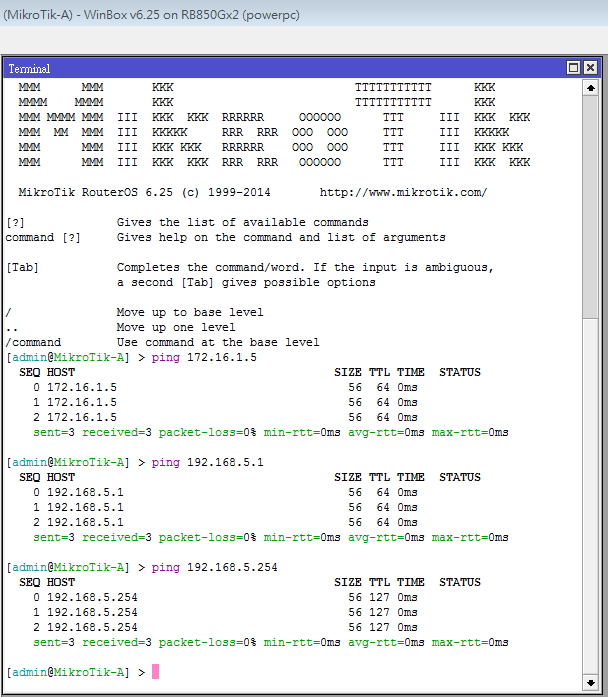The width and height of the screenshot is (608, 697).
Task: Click the empty scrollbar track below the thumb
Action: (x=590, y=496)
